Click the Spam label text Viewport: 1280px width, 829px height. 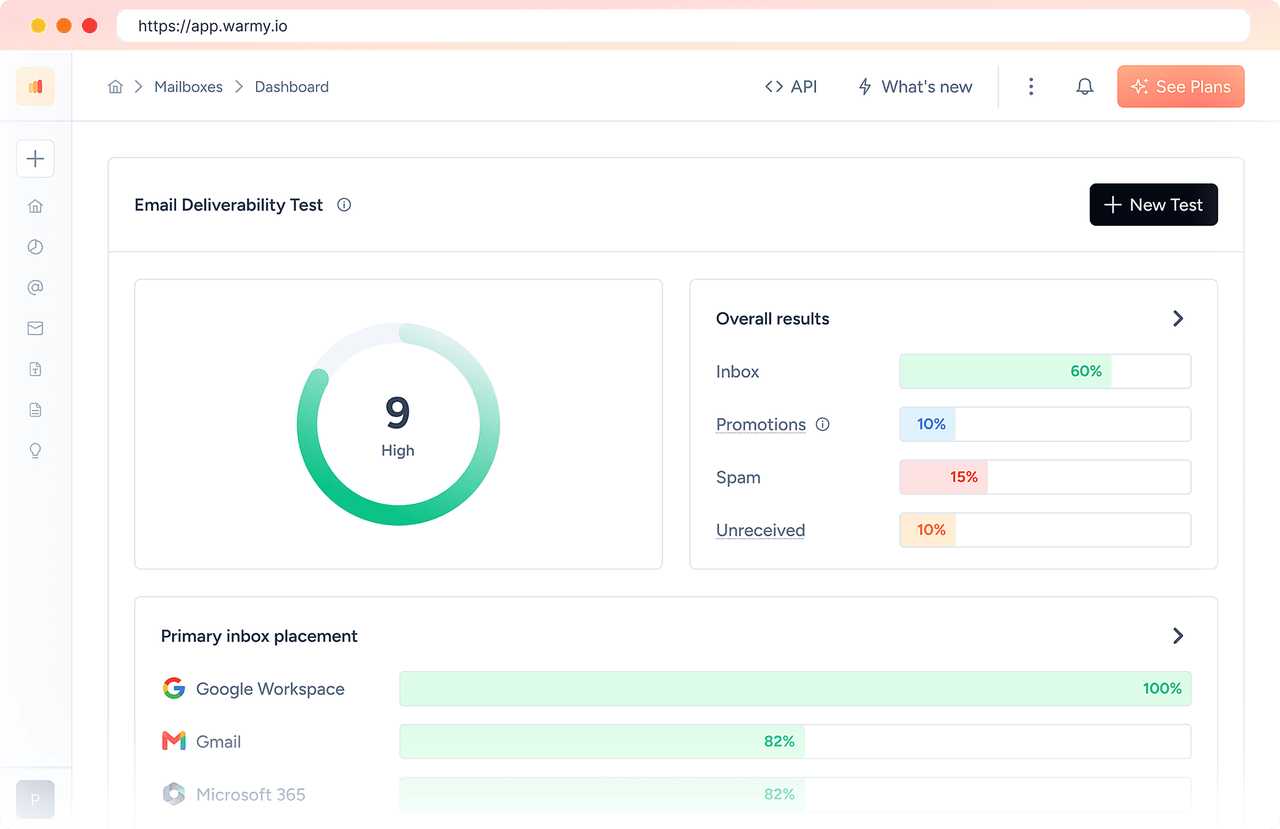click(738, 477)
